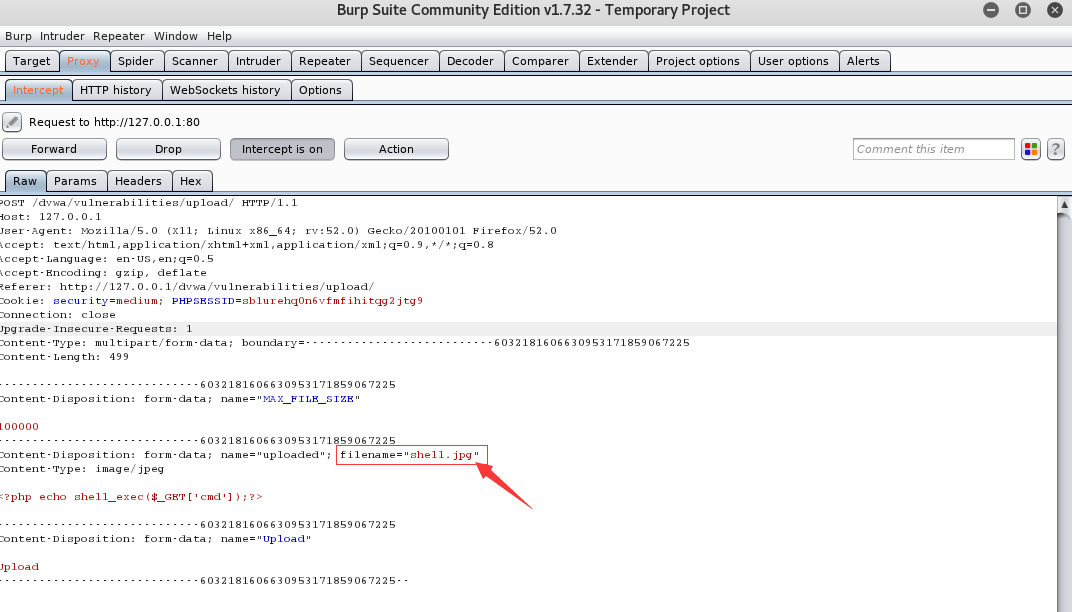1072x612 pixels.
Task: Switch to the Intruder main tab
Action: (258, 61)
